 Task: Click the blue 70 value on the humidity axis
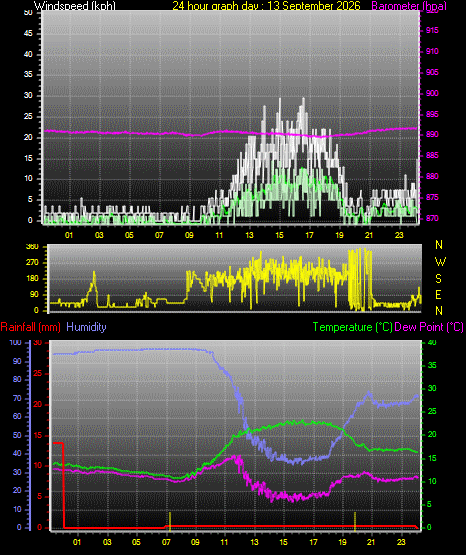click(17, 399)
